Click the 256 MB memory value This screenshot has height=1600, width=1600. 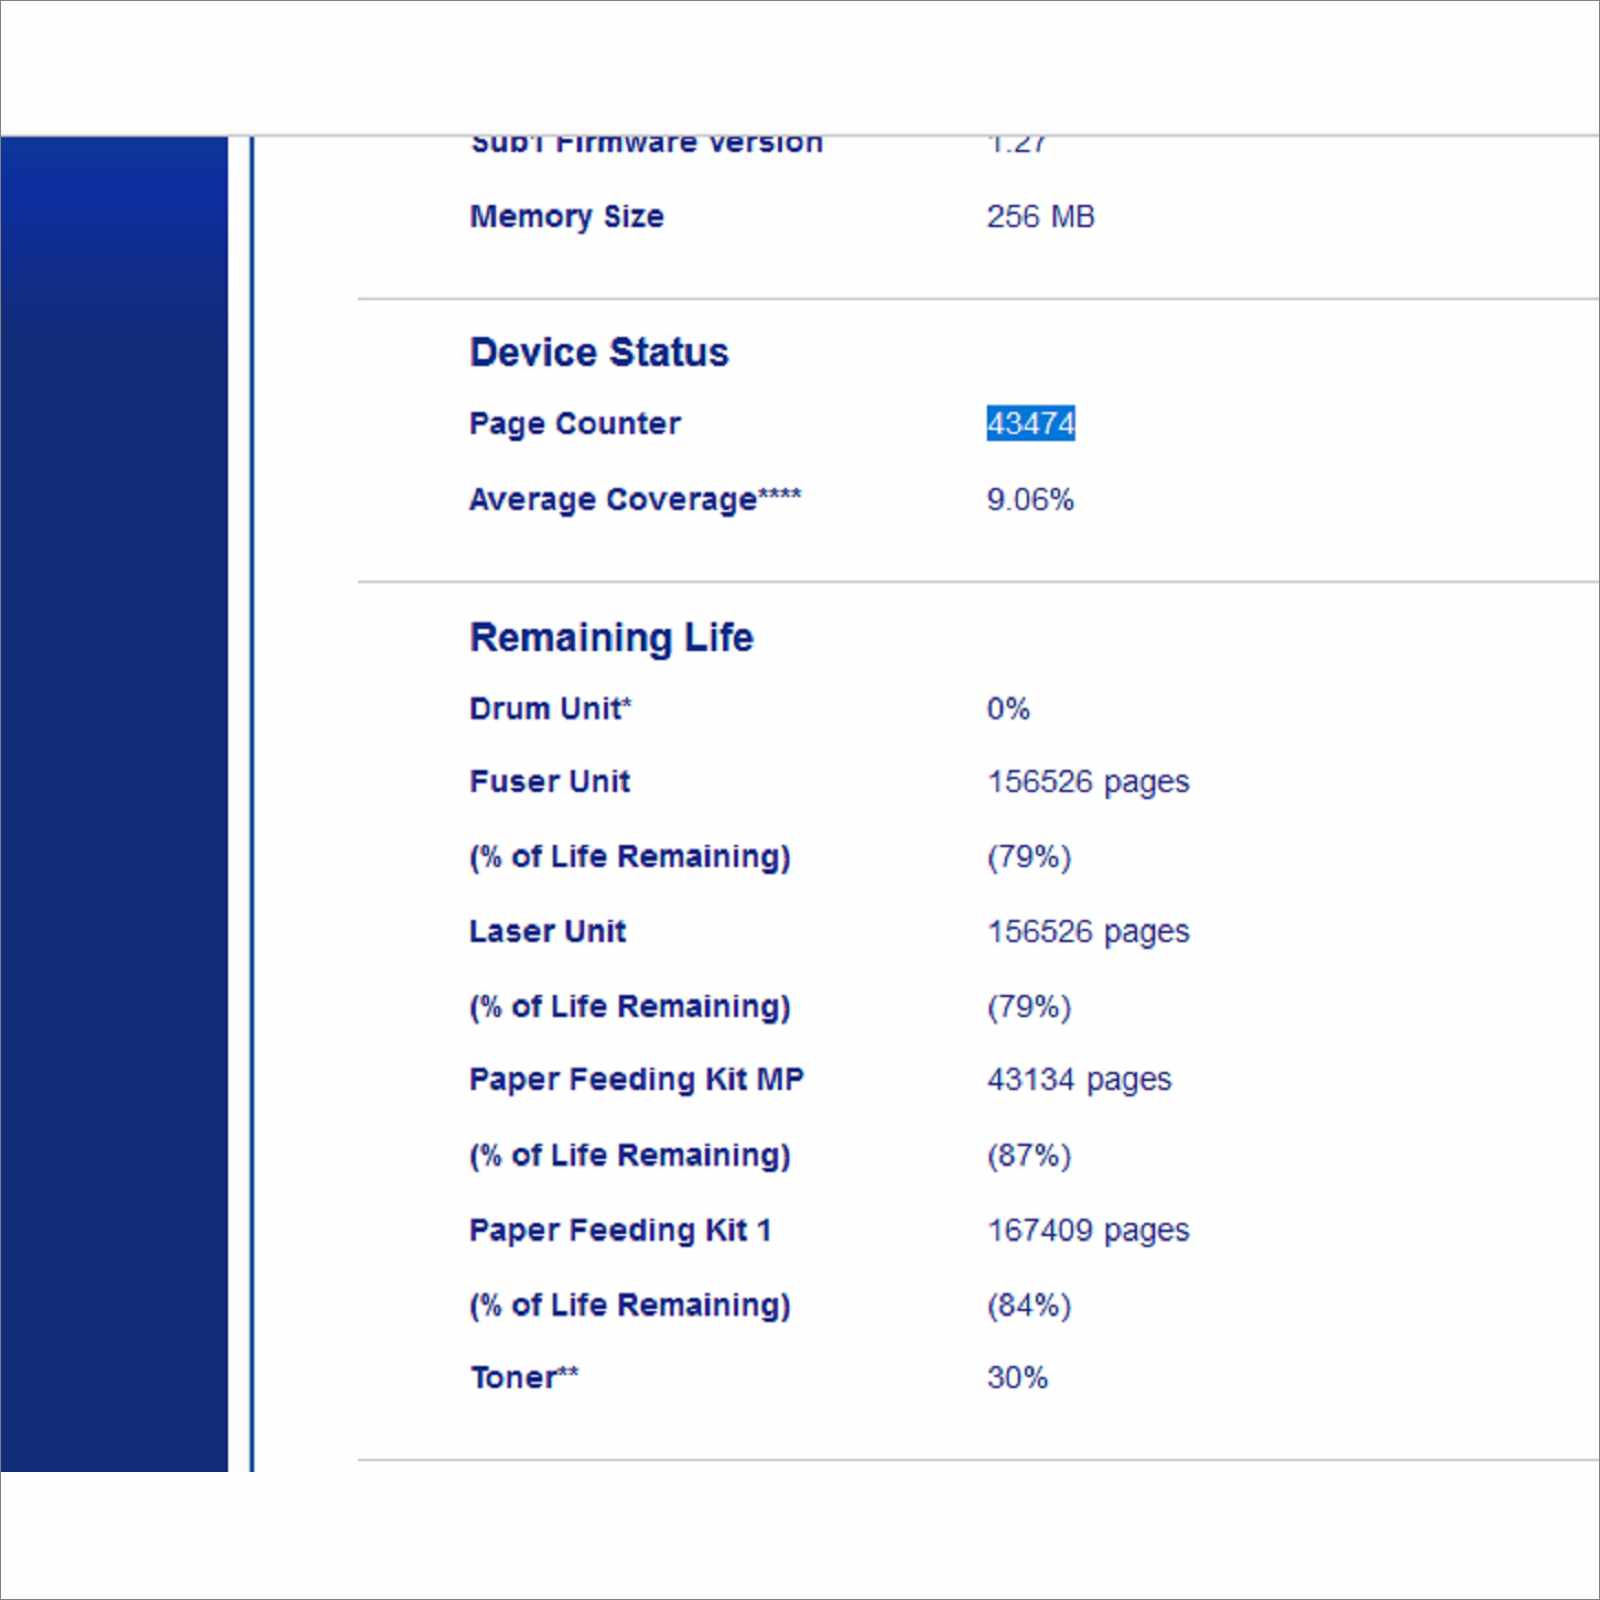[1040, 216]
